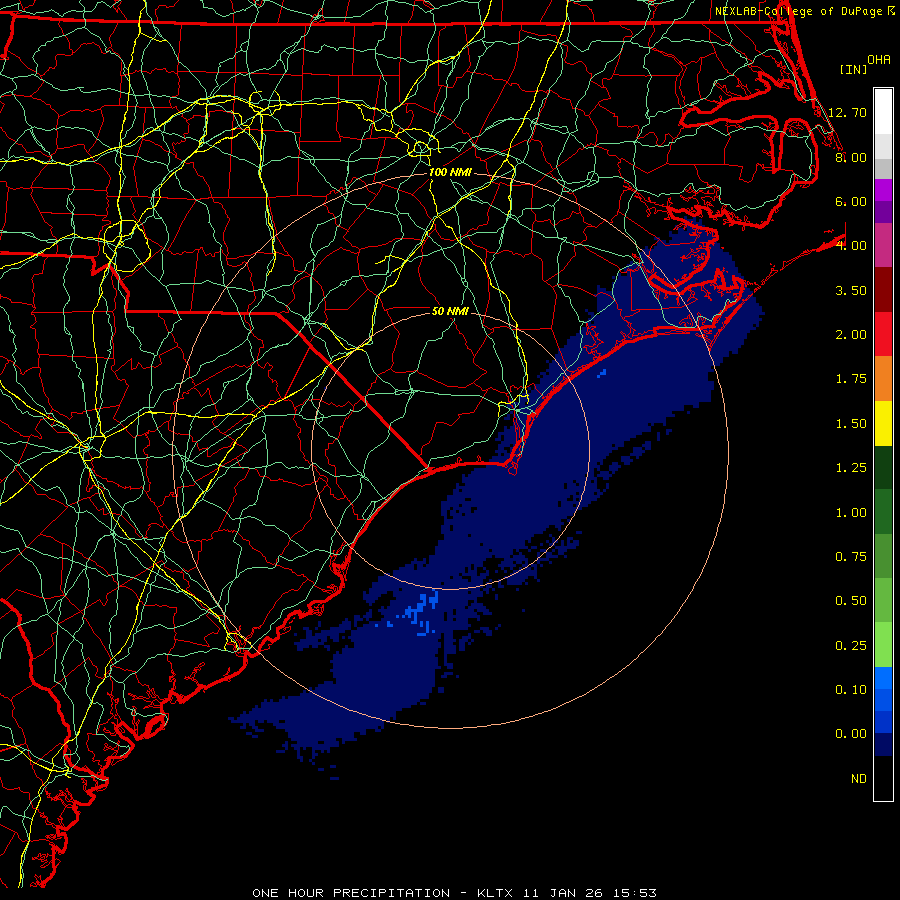Click the '8.00' legend value

pyautogui.click(x=851, y=157)
